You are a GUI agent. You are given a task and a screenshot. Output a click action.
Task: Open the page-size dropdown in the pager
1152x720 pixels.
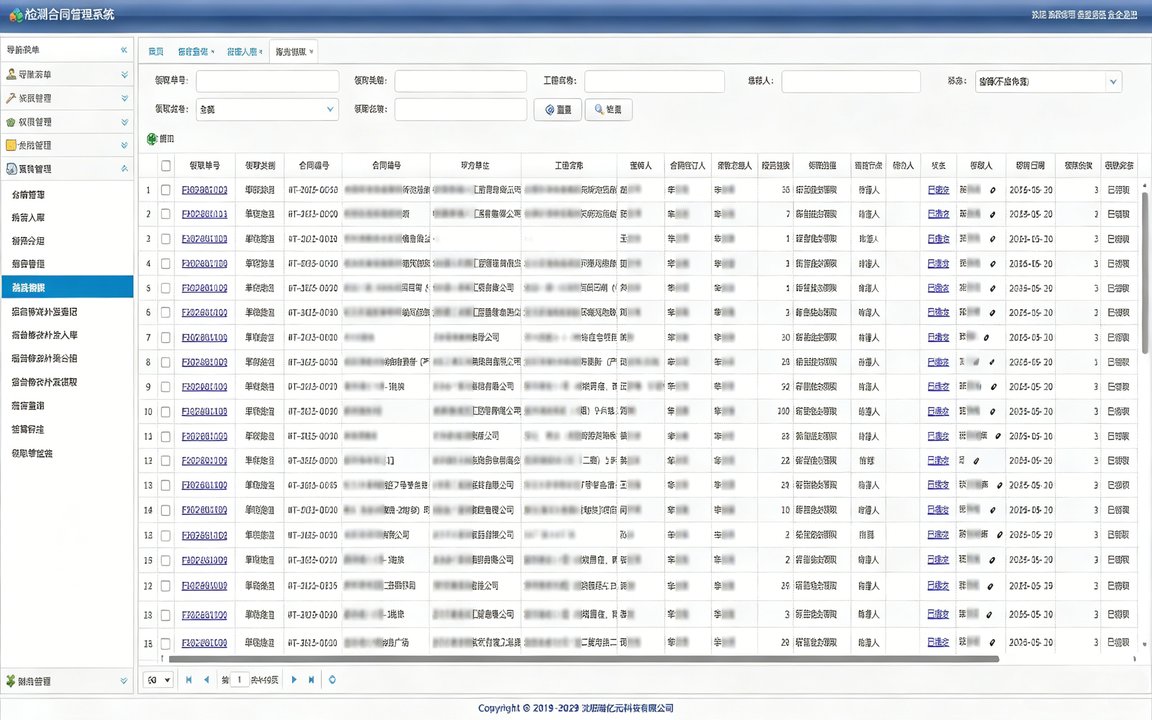point(158,680)
